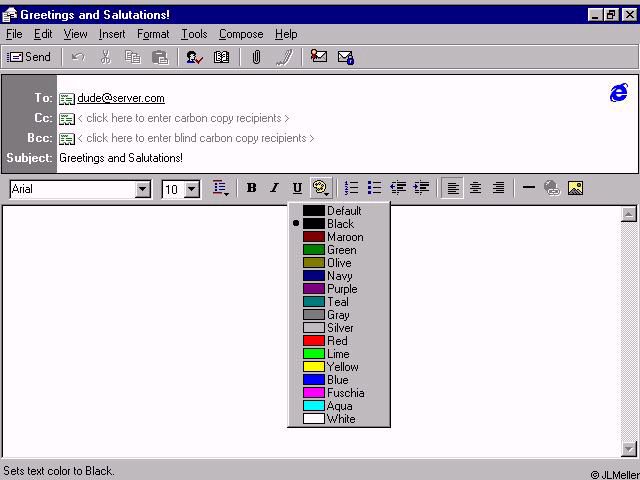Click the Bcc blind carbon copy field

pos(196,138)
